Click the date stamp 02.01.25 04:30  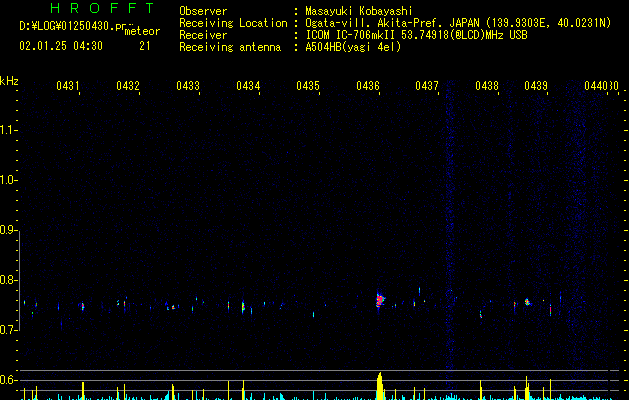point(61,46)
